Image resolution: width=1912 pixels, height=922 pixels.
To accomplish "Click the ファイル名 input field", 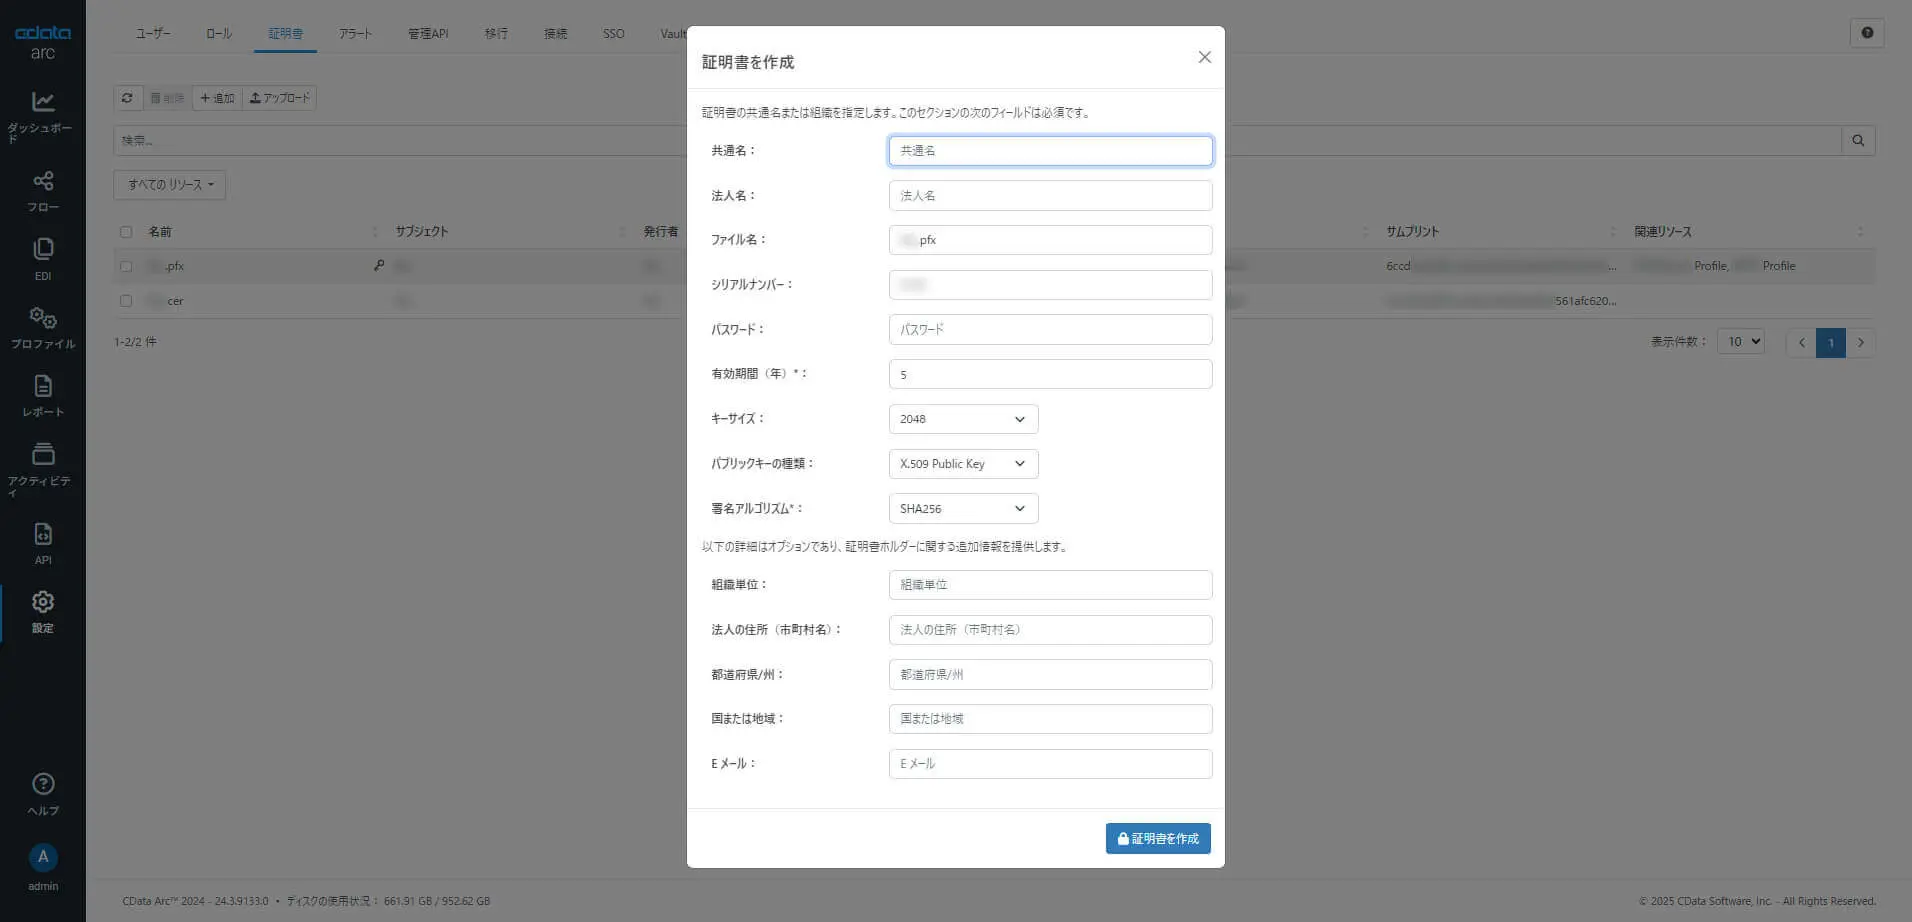I will [1050, 240].
